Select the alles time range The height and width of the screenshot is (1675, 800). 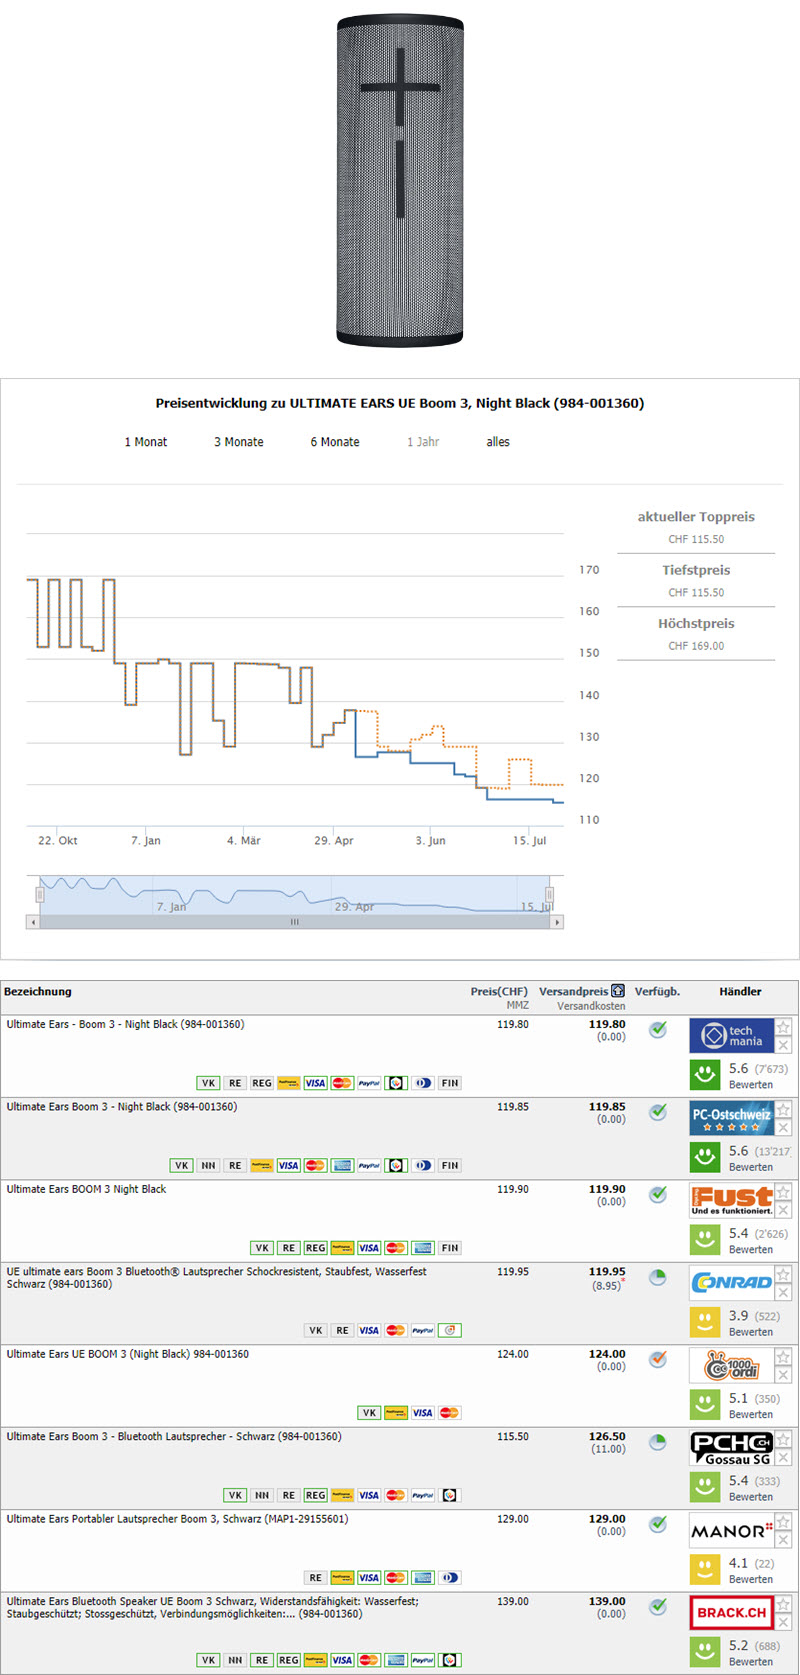coord(498,442)
